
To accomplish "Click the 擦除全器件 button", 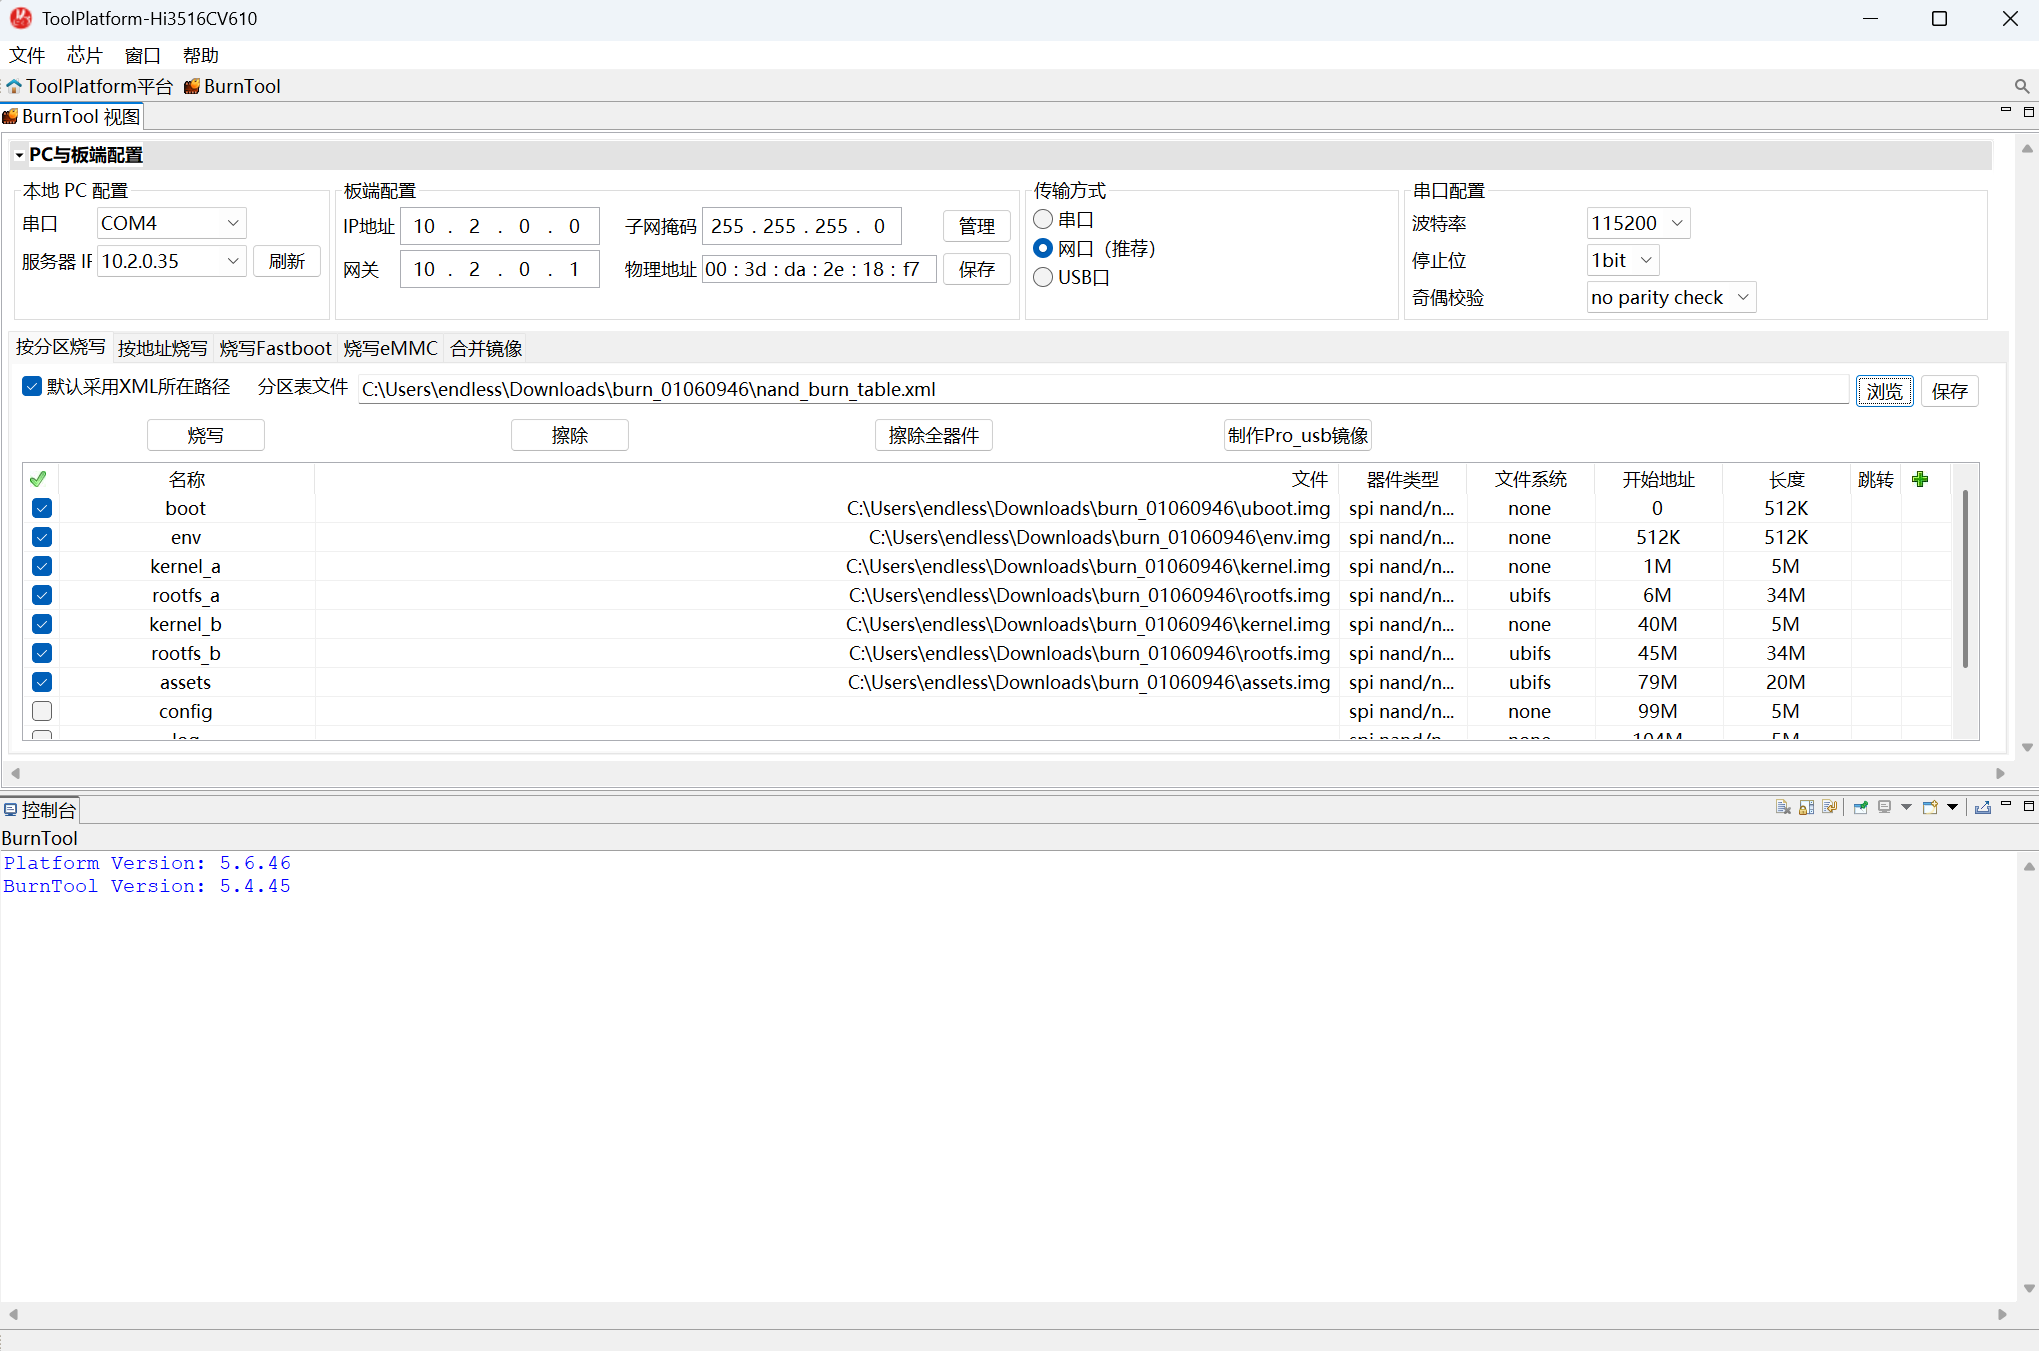I will click(x=933, y=435).
